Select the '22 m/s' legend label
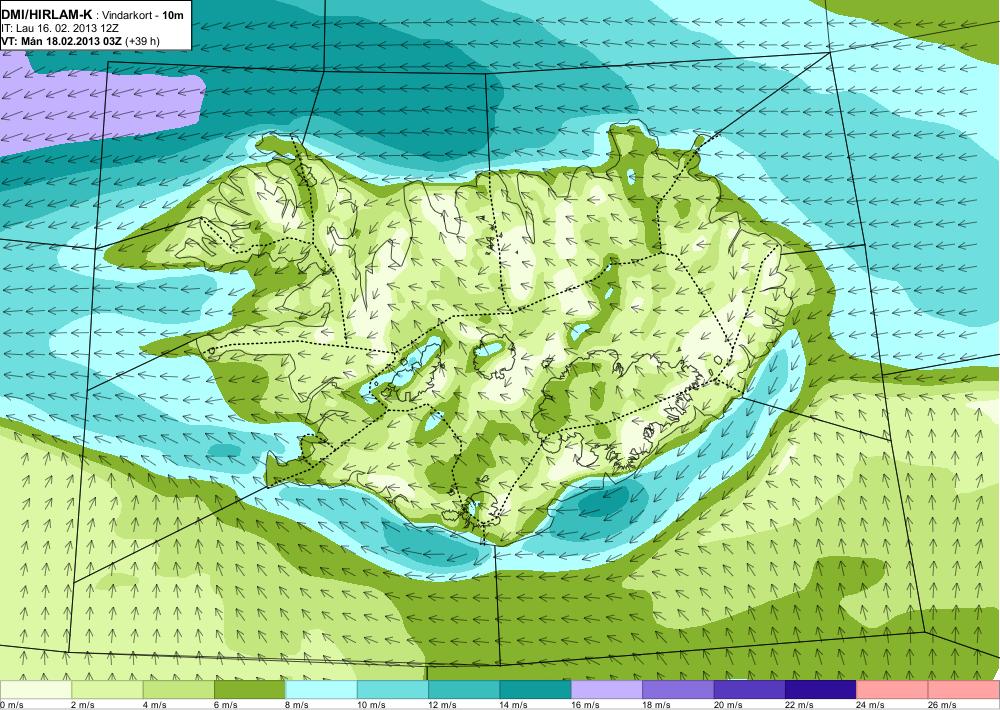1000x710 pixels. tap(800, 705)
